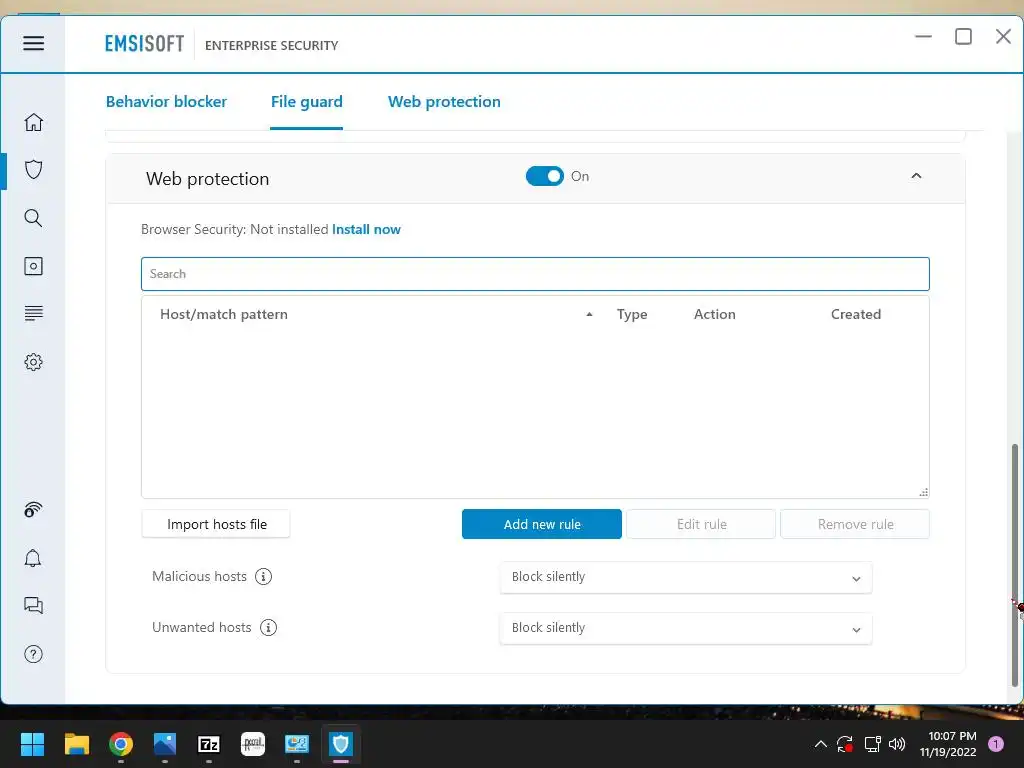The image size is (1024, 768).
Task: Click the volume speaker tray icon
Action: coord(897,744)
